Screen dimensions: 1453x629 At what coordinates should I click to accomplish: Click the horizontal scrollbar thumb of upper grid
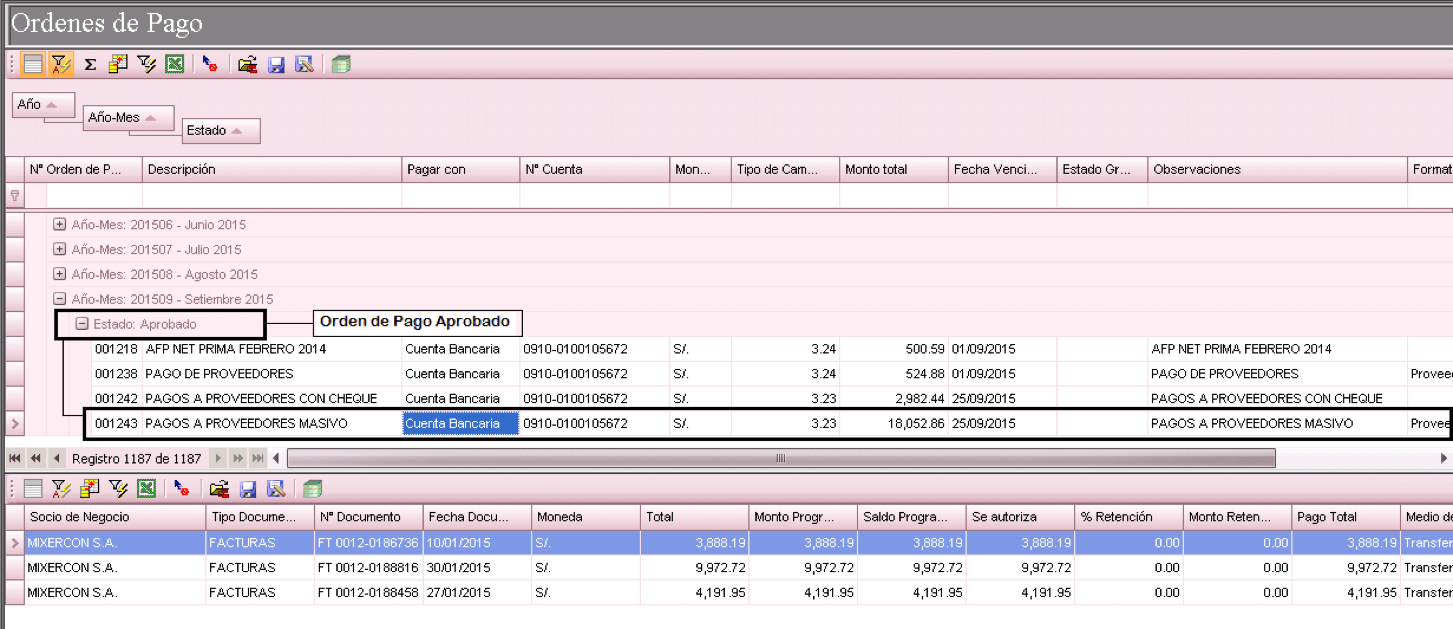pos(781,458)
